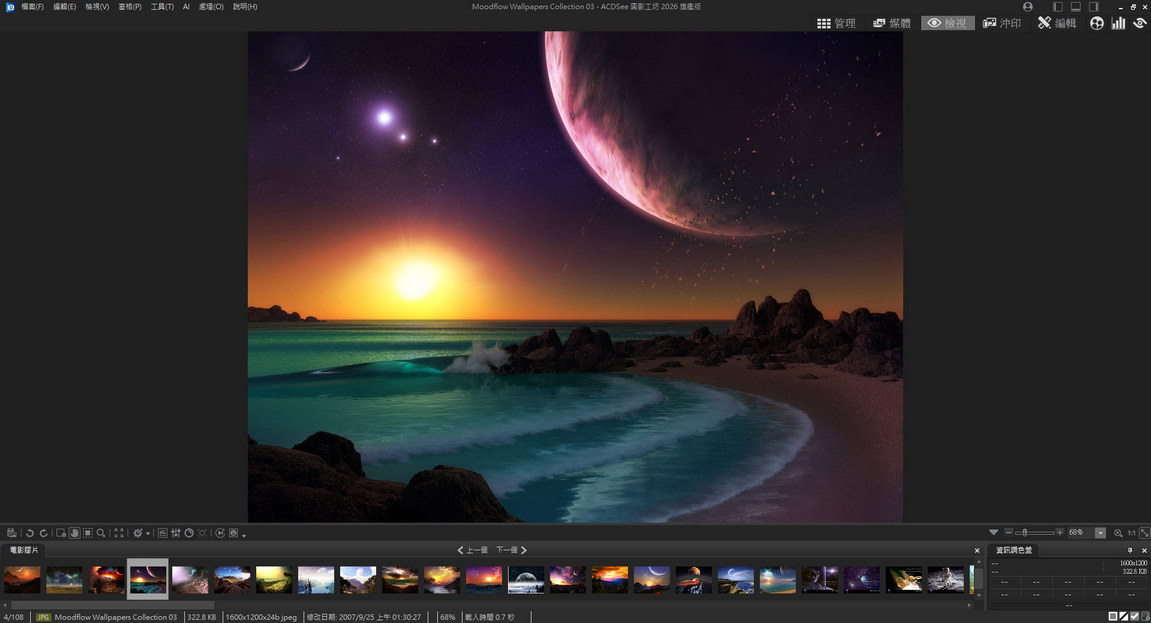Activate the Zoom magnifier tool
1151x623 pixels.
point(101,533)
